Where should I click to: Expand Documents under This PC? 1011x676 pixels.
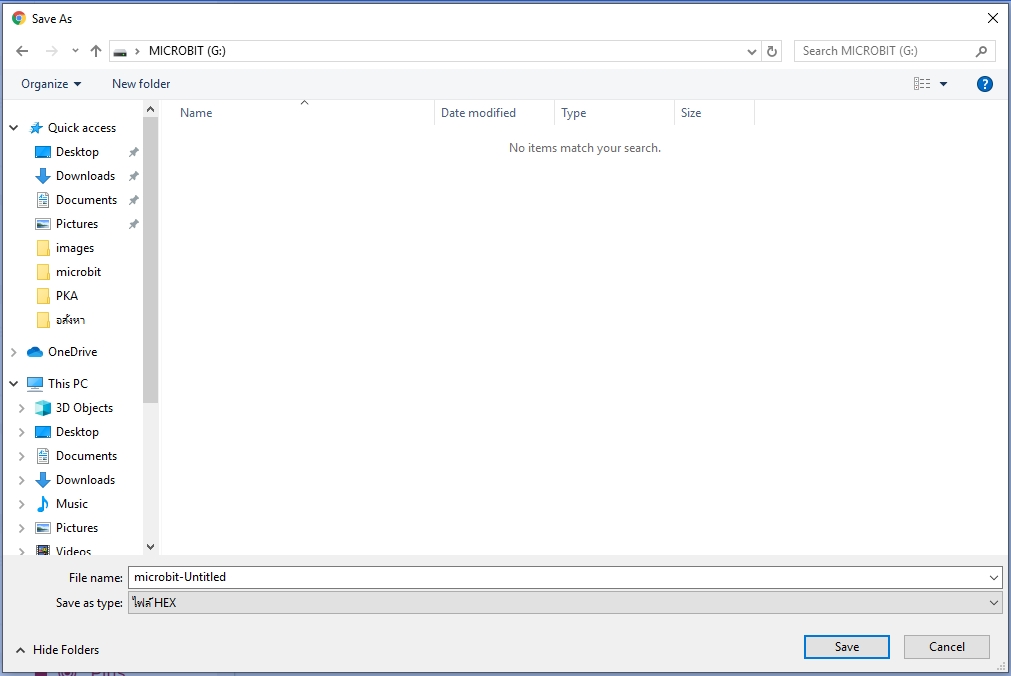21,456
